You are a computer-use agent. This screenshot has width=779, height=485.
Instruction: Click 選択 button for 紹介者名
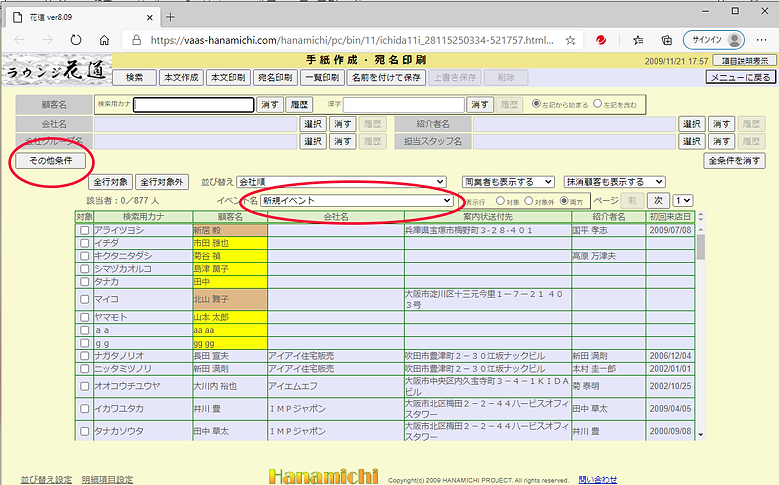[x=692, y=124]
